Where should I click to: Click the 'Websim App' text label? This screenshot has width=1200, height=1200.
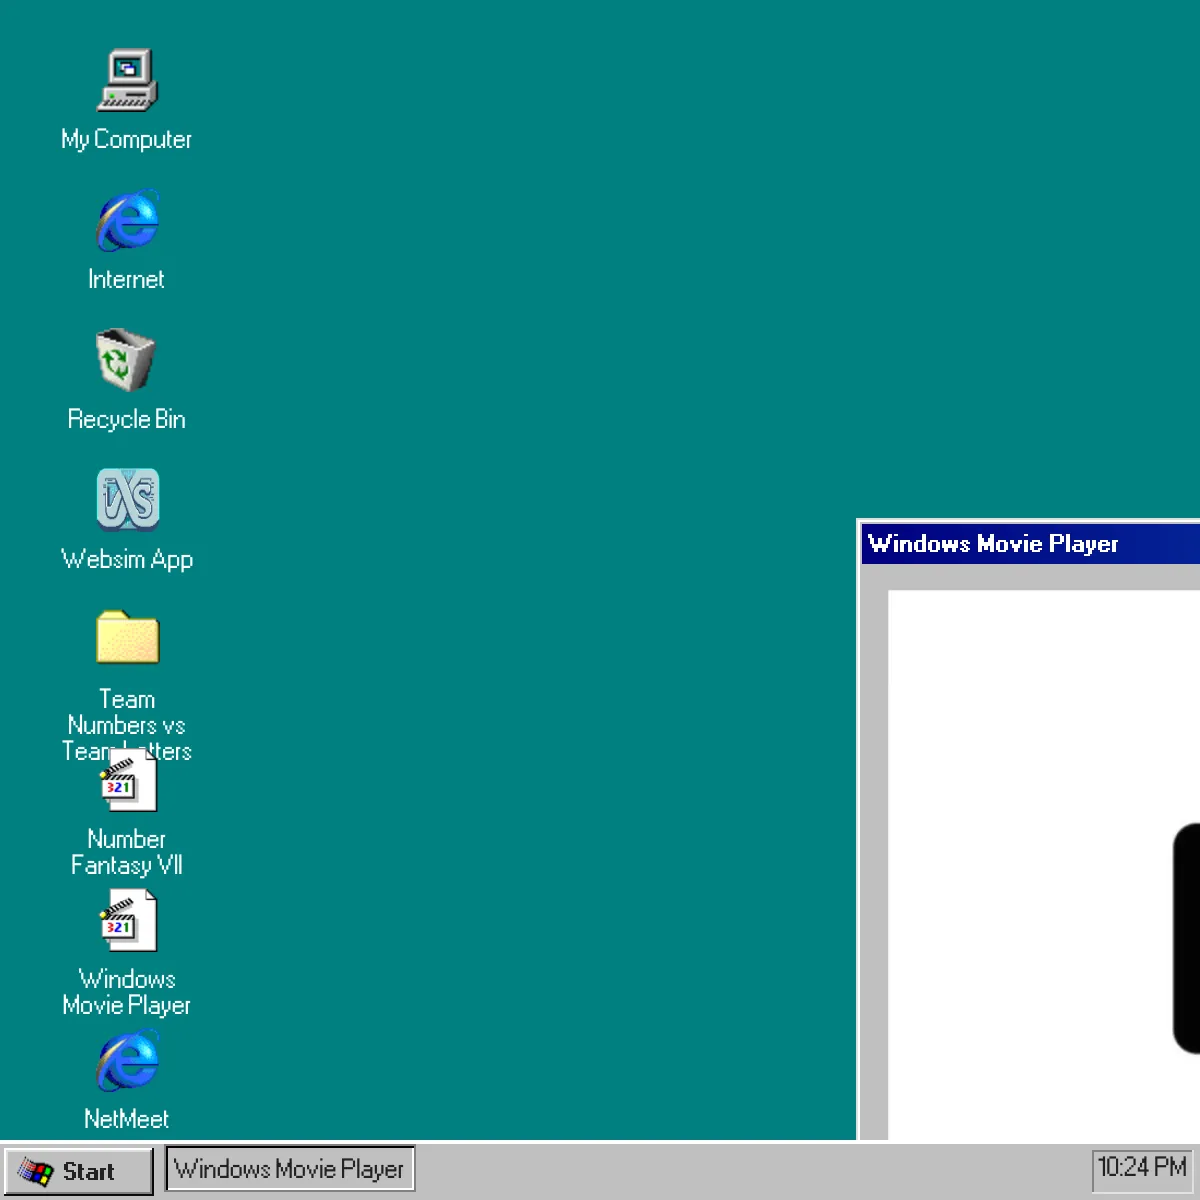[127, 559]
